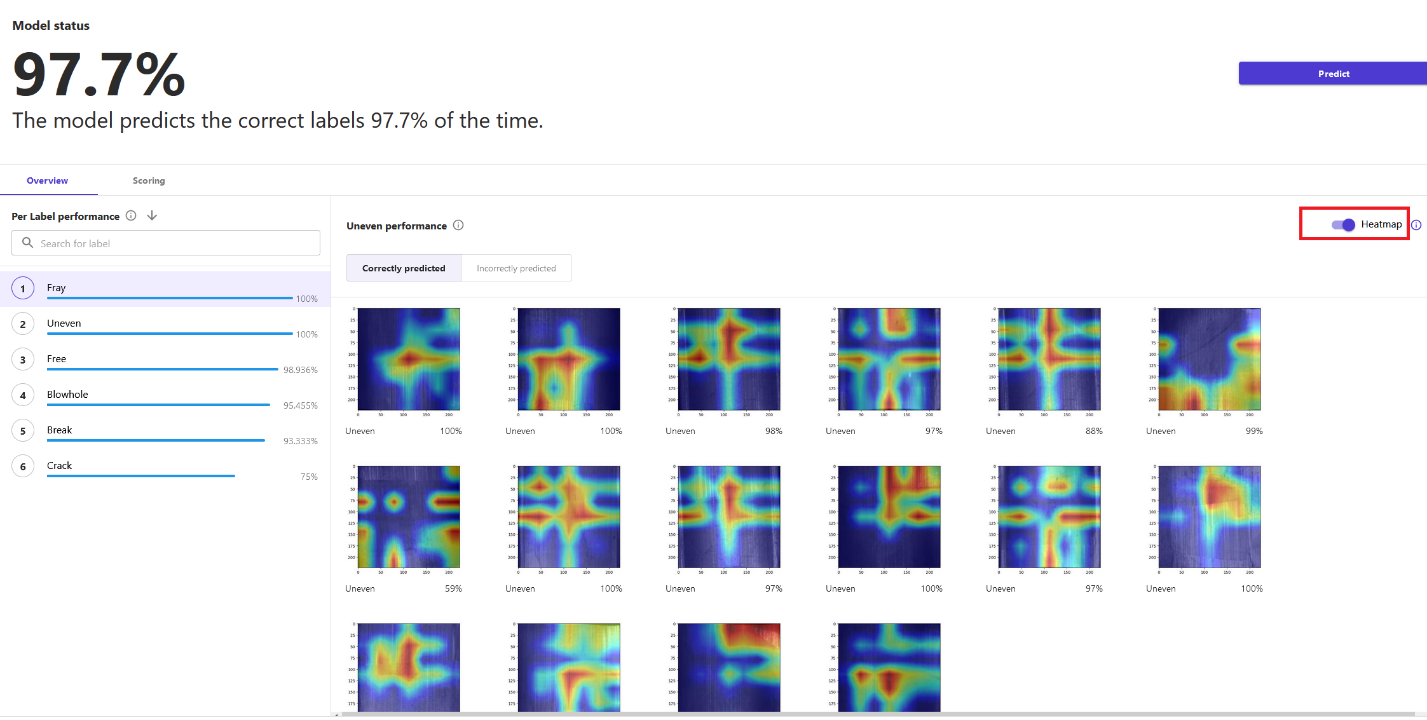This screenshot has height=720, width=1427.
Task: Open the Scoring tab
Action: pos(149,181)
